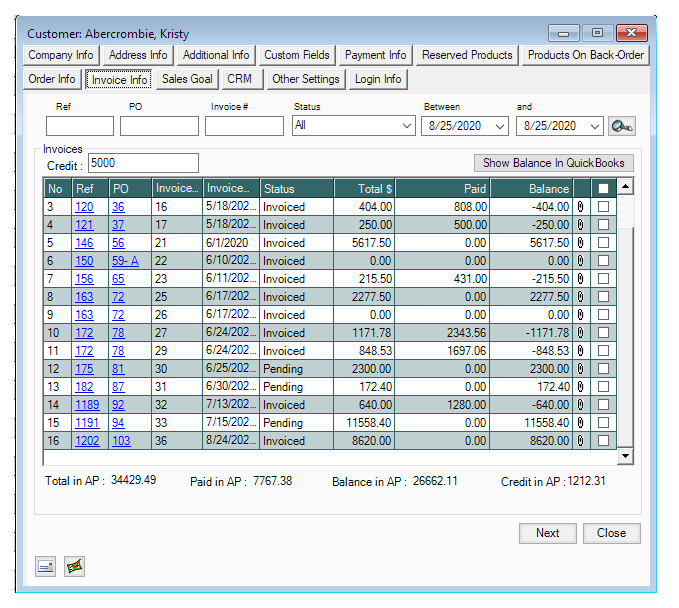Click paperclip icon on invoice 36 row

pos(580,441)
